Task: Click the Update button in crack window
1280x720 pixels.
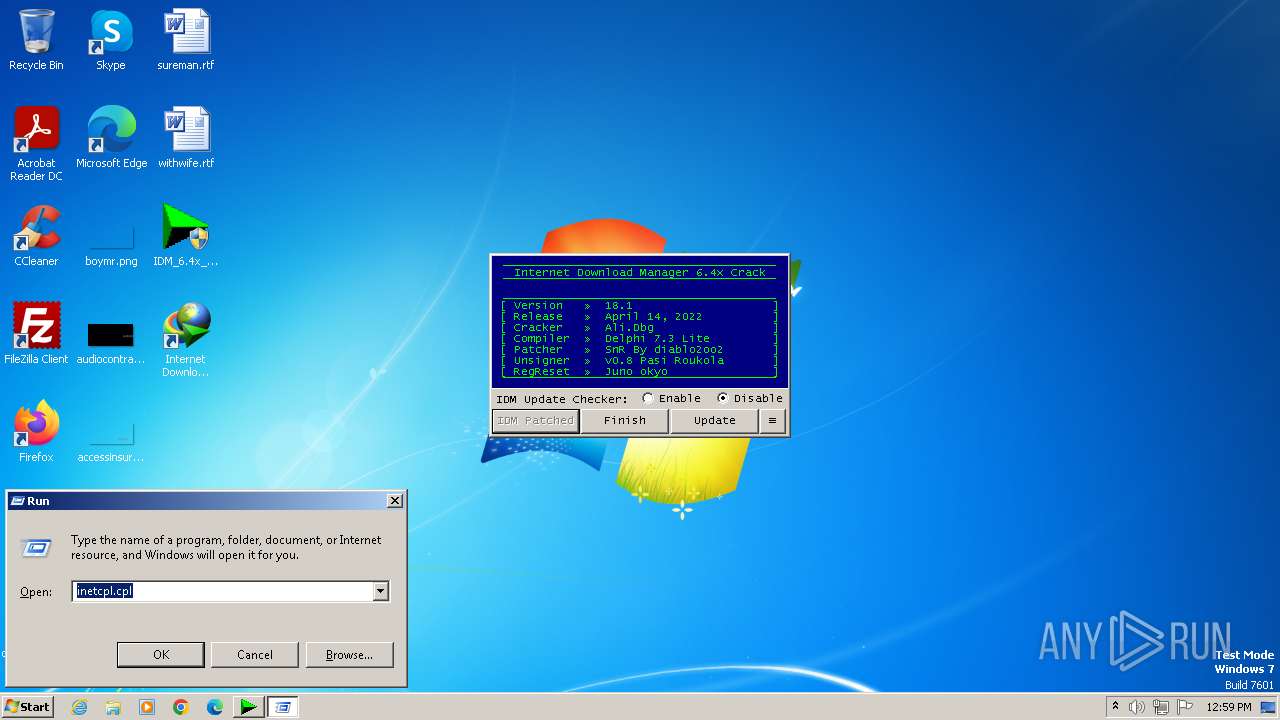Action: 714,421
